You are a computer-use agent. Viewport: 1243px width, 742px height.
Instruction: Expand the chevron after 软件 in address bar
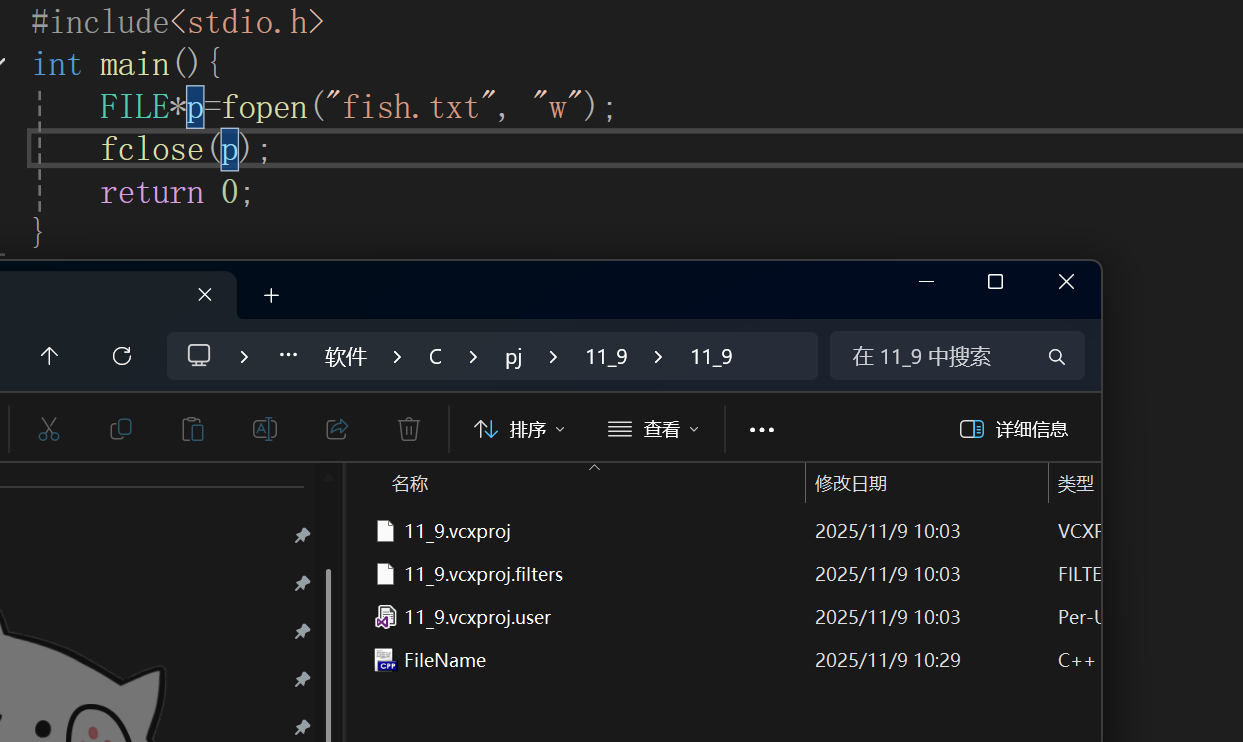click(x=398, y=357)
